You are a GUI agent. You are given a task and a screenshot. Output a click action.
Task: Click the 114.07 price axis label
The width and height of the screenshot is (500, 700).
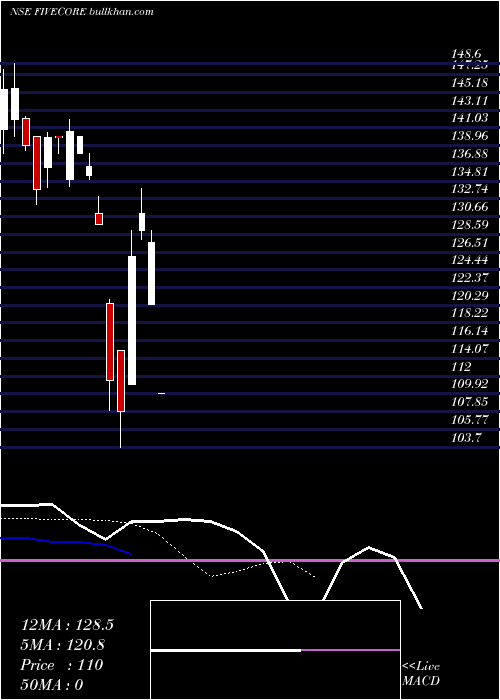click(470, 349)
